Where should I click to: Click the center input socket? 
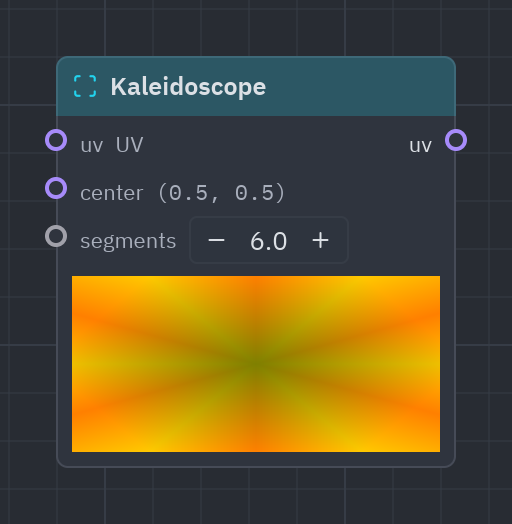[56, 188]
